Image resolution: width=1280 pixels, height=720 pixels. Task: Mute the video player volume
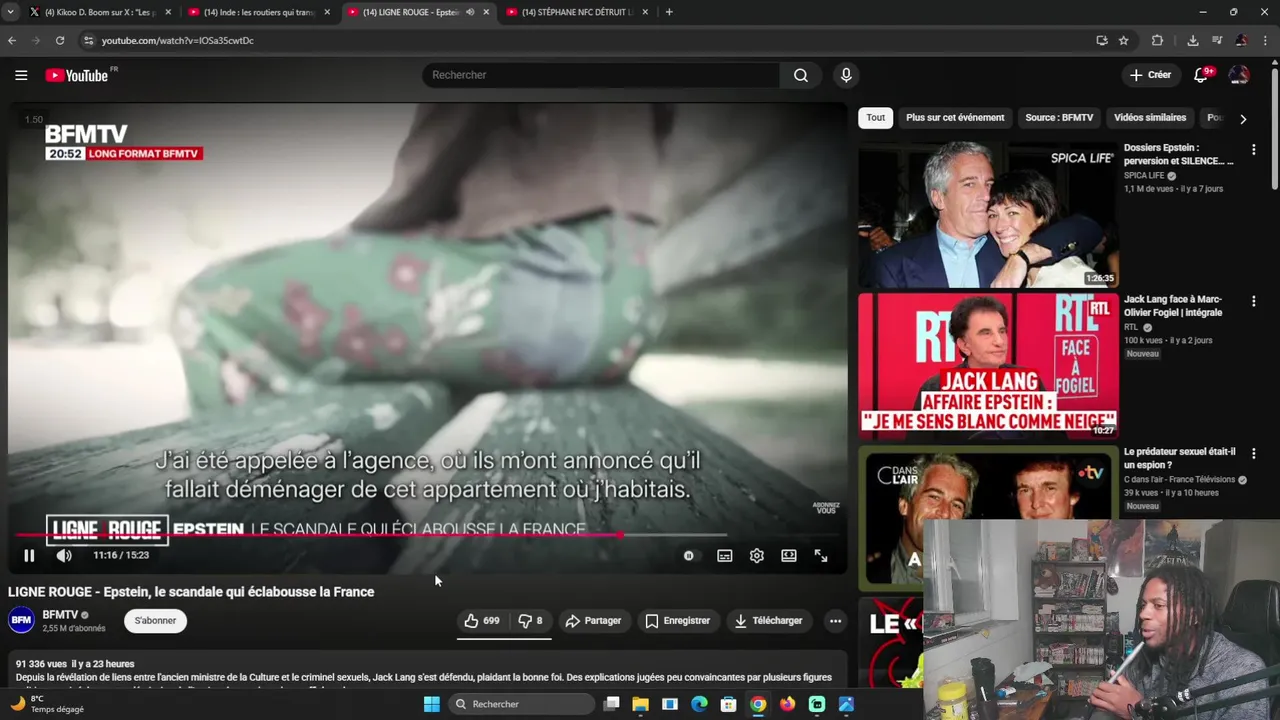click(x=64, y=555)
